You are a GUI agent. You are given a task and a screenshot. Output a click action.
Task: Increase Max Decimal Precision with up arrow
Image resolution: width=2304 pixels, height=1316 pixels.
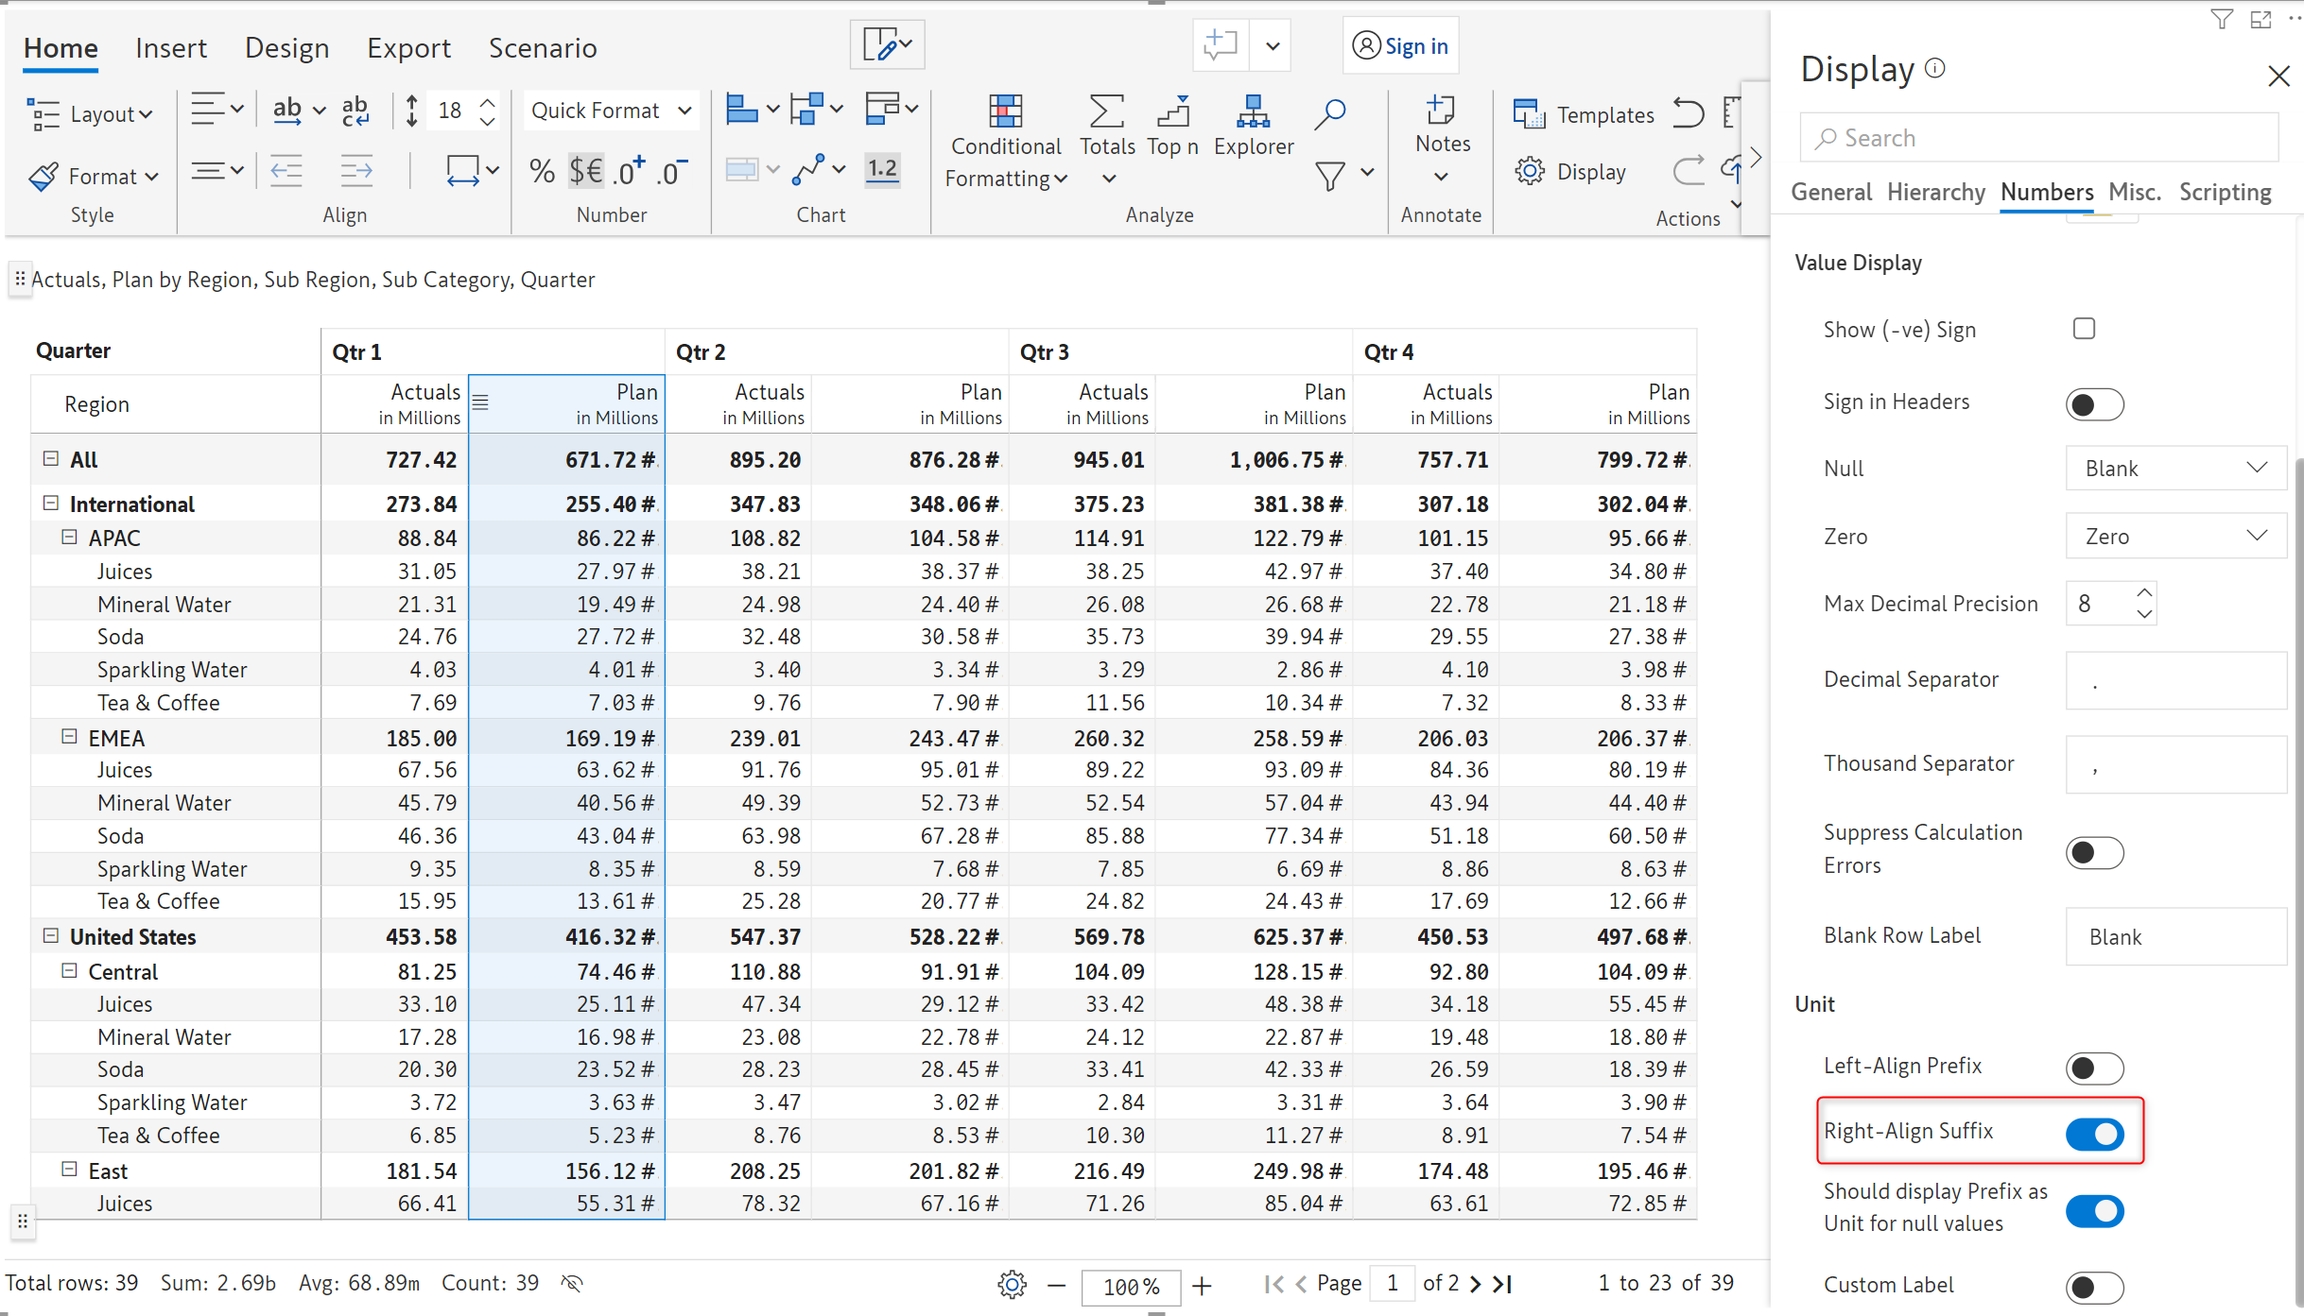pyautogui.click(x=2144, y=592)
